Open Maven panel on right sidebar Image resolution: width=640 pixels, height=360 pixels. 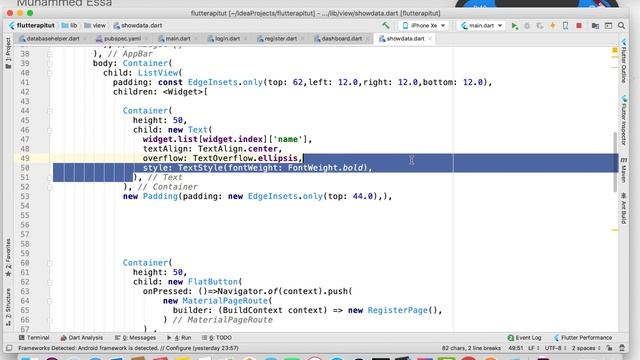coord(623,170)
